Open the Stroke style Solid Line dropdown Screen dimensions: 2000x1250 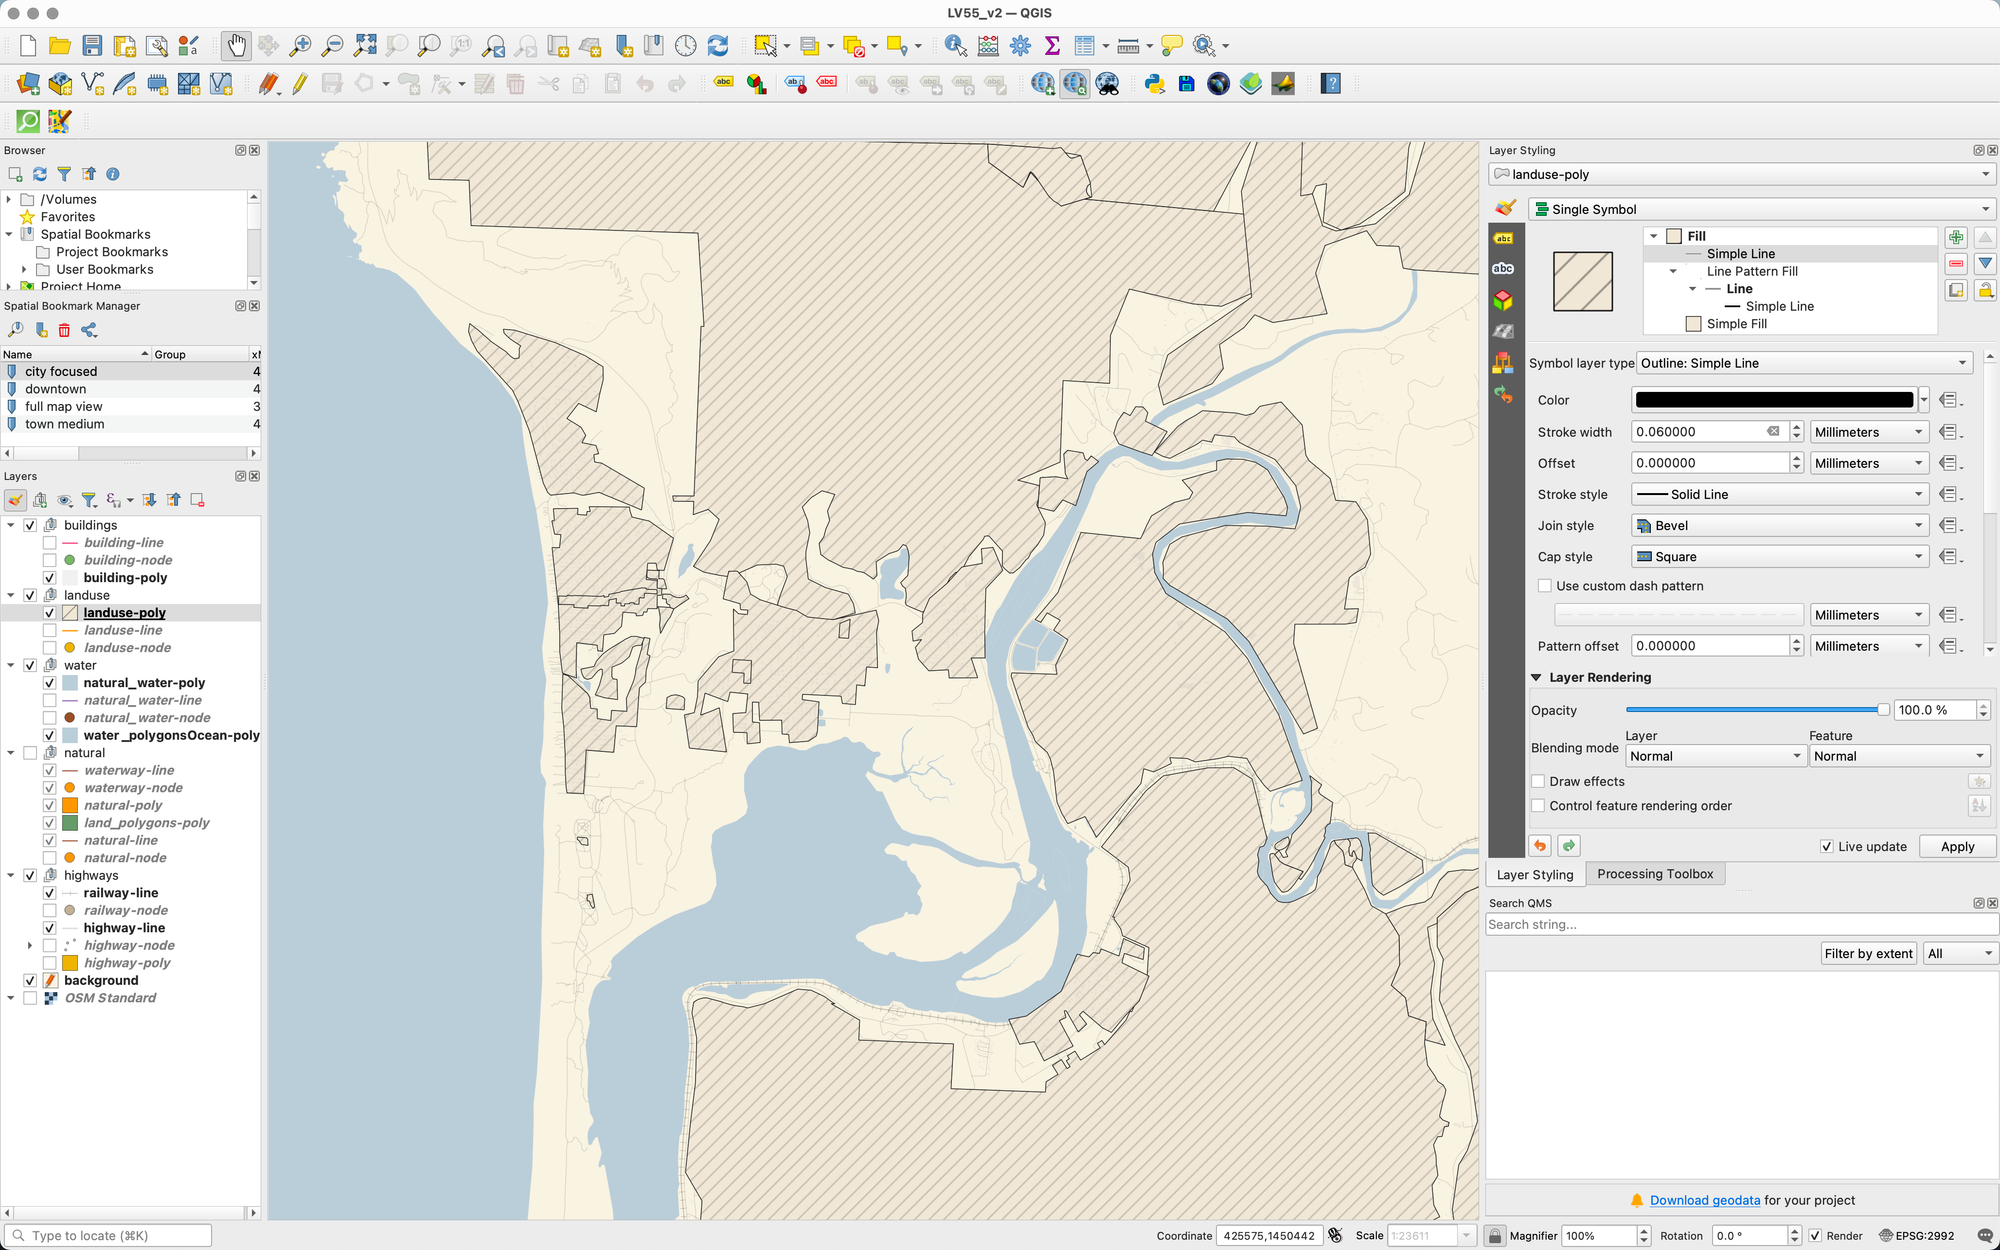[1779, 494]
